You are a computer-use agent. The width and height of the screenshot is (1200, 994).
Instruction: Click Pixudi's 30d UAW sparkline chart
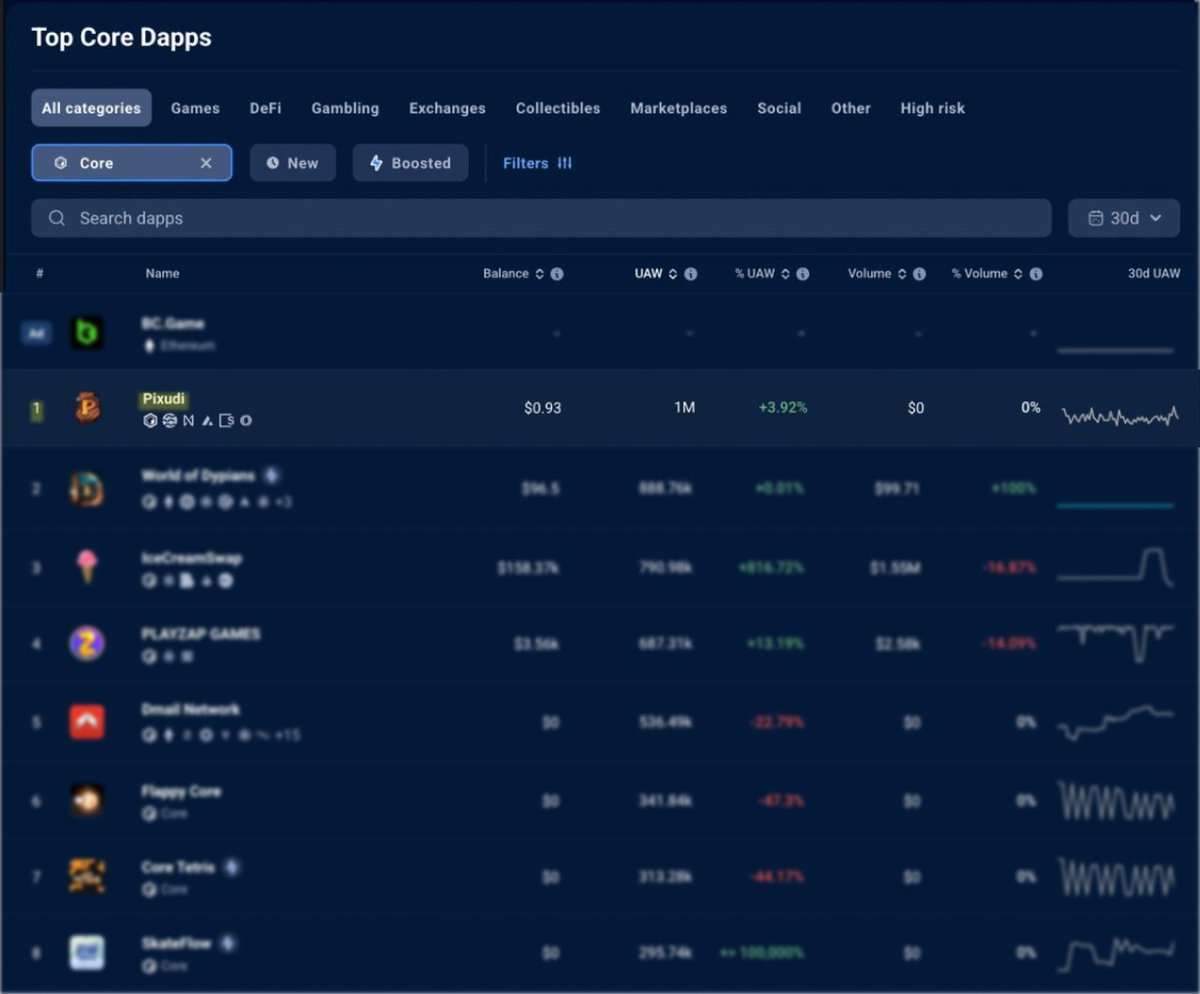point(1120,415)
